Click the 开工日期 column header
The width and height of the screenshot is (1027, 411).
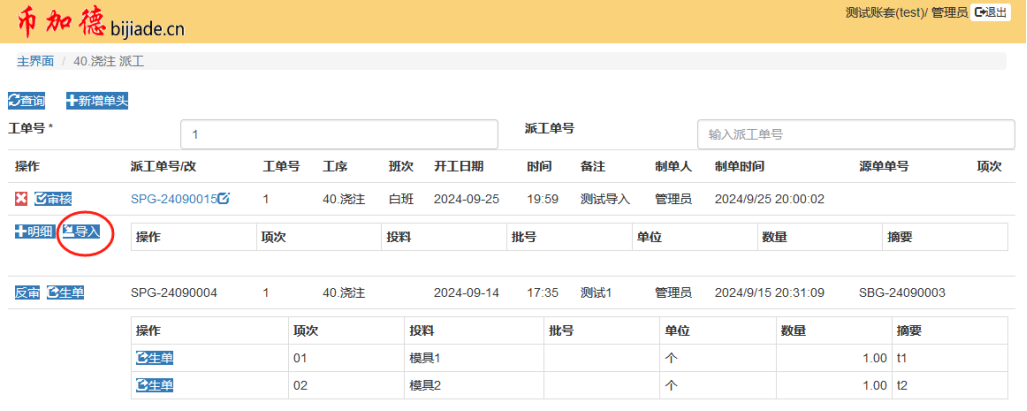coord(458,166)
